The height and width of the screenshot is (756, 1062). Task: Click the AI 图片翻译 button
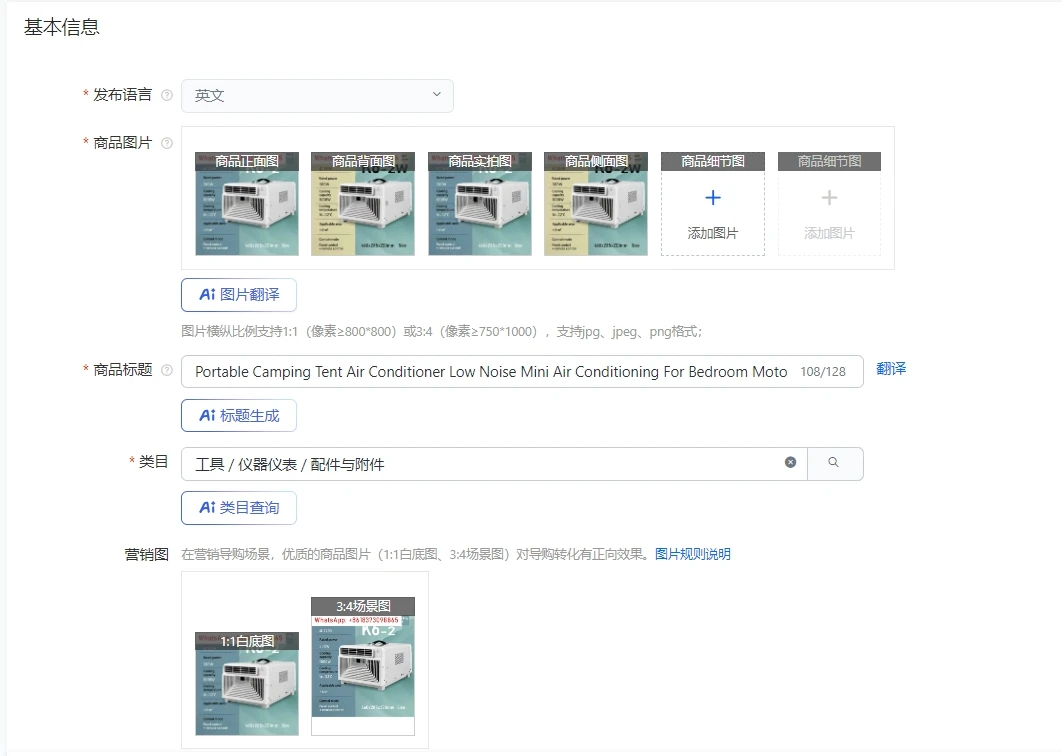pyautogui.click(x=239, y=295)
